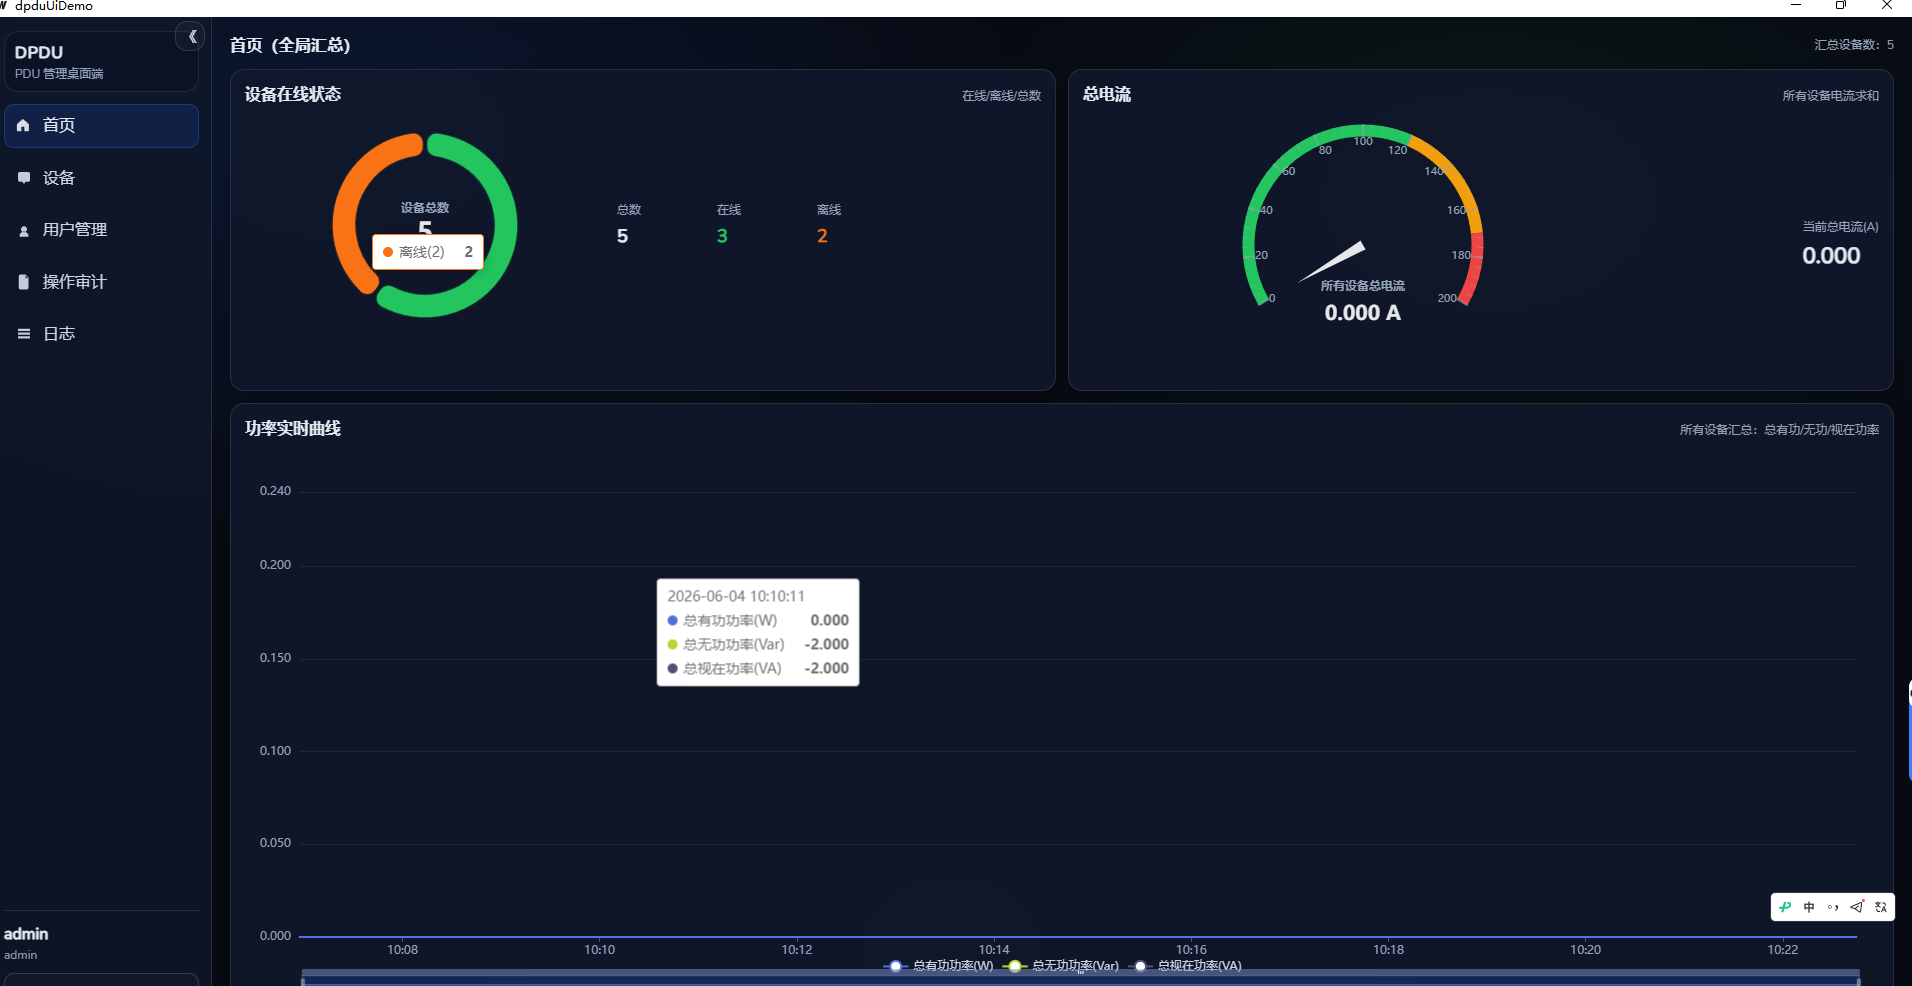Minimize the dpduUiDemo window
Image resolution: width=1912 pixels, height=986 pixels.
1796,6
